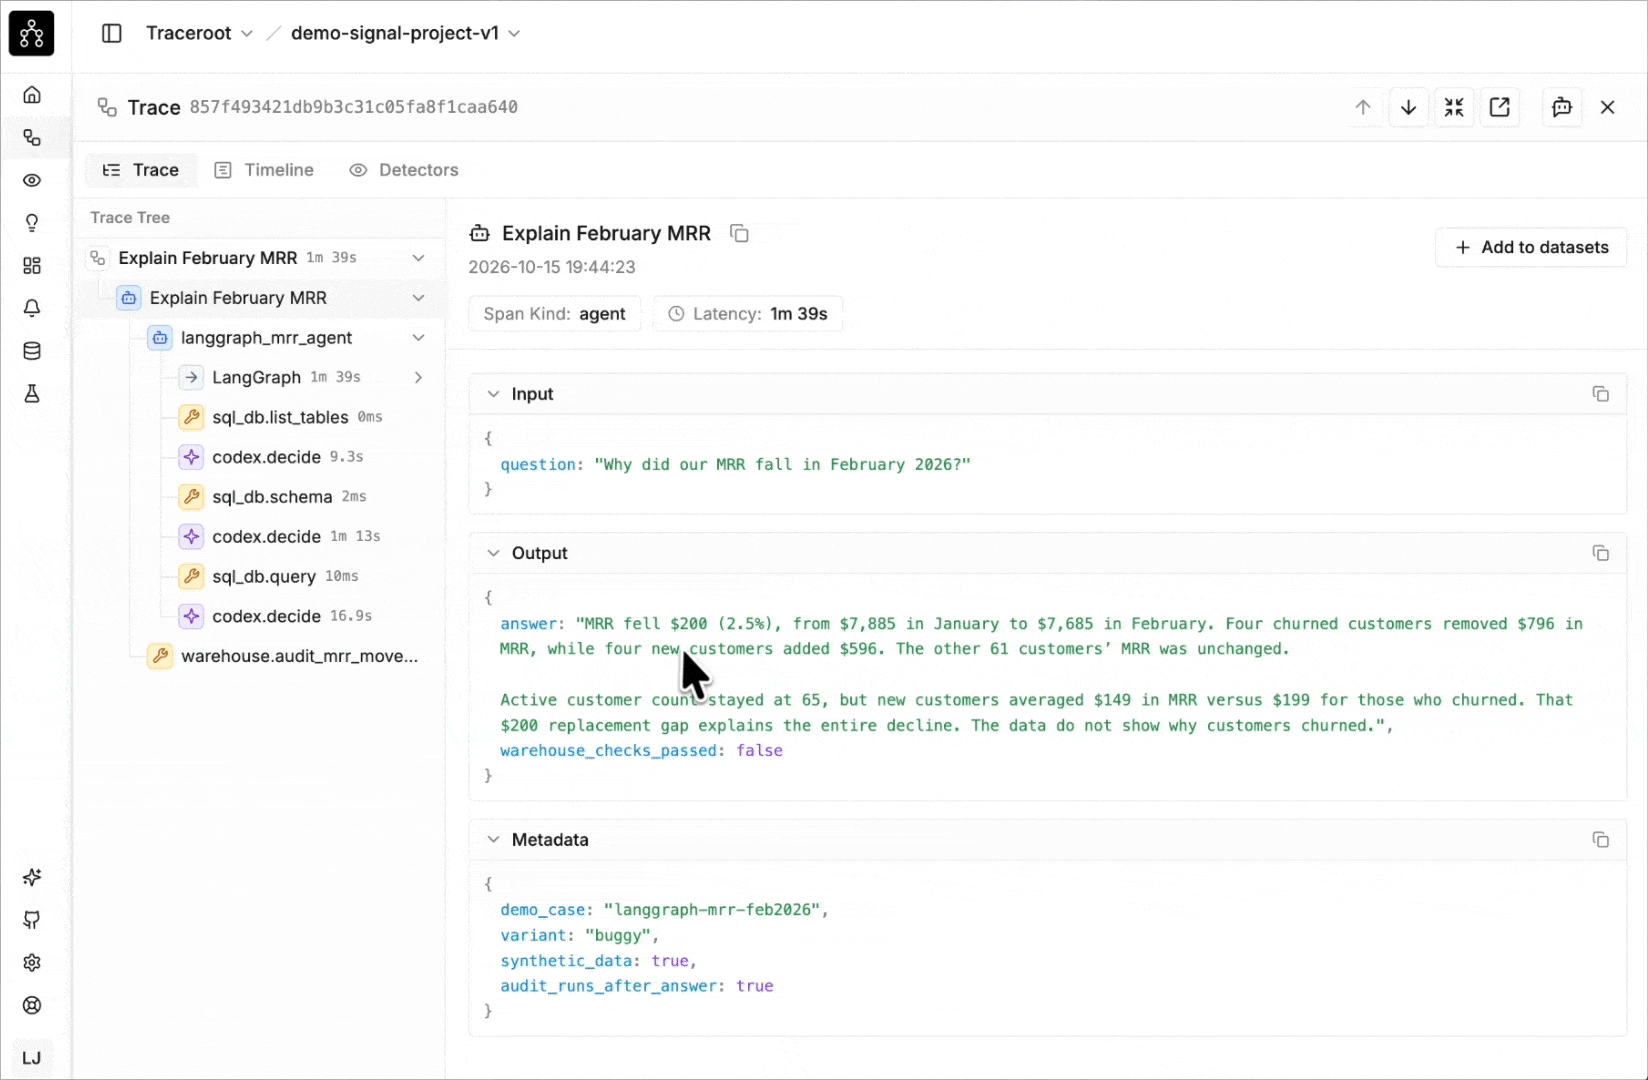The height and width of the screenshot is (1080, 1648).
Task: Collapse the Explain February MRR agent span
Action: click(x=418, y=298)
